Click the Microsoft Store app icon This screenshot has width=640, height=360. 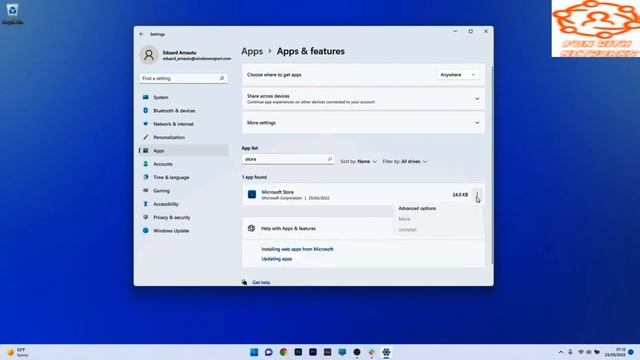252,195
